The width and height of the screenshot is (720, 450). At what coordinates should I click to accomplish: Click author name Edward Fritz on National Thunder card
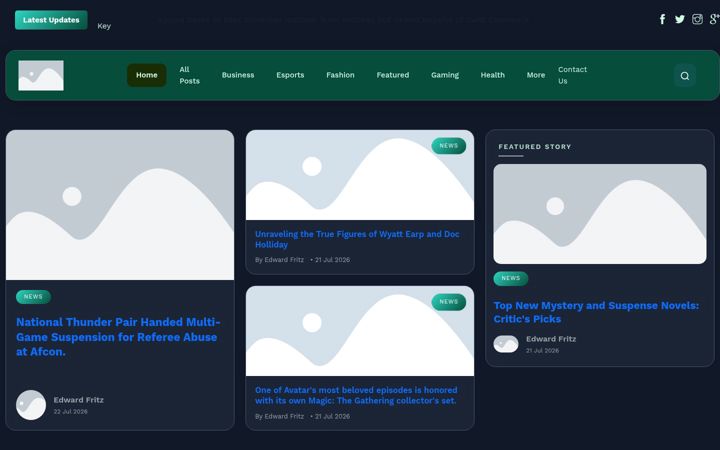tap(79, 400)
